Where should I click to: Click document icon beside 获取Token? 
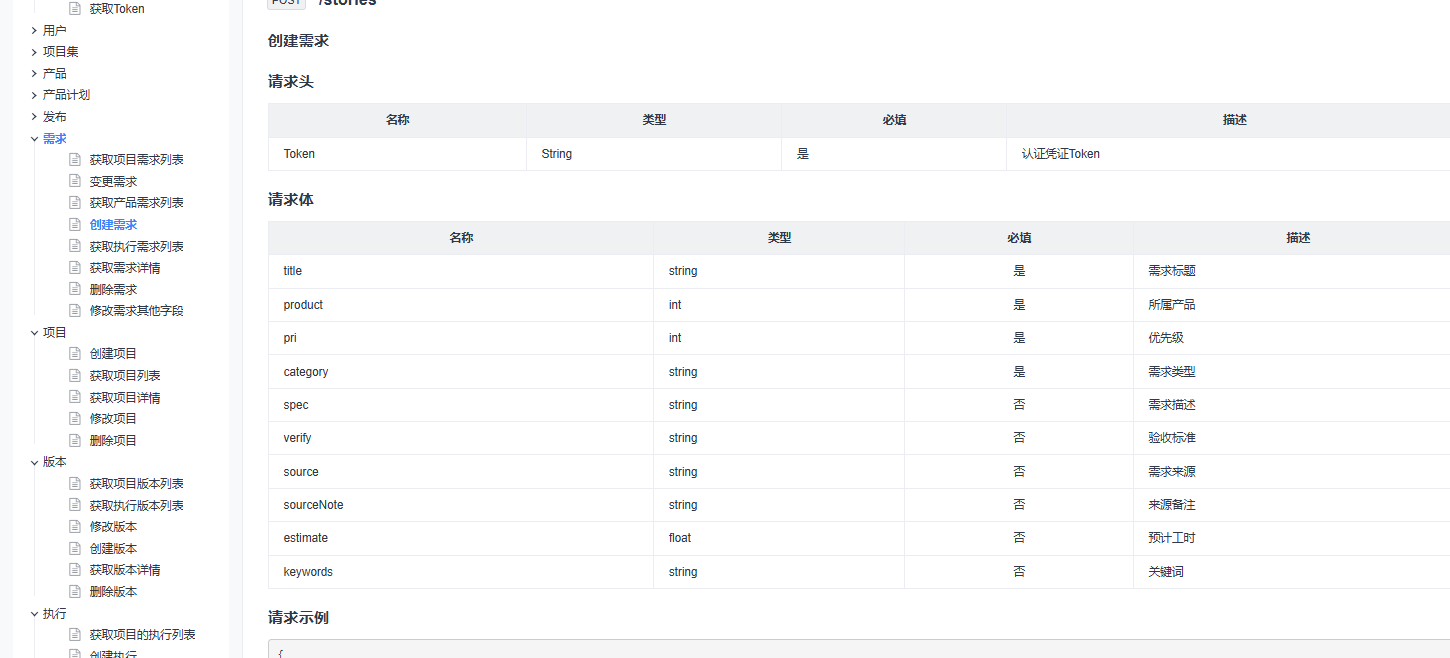74,9
